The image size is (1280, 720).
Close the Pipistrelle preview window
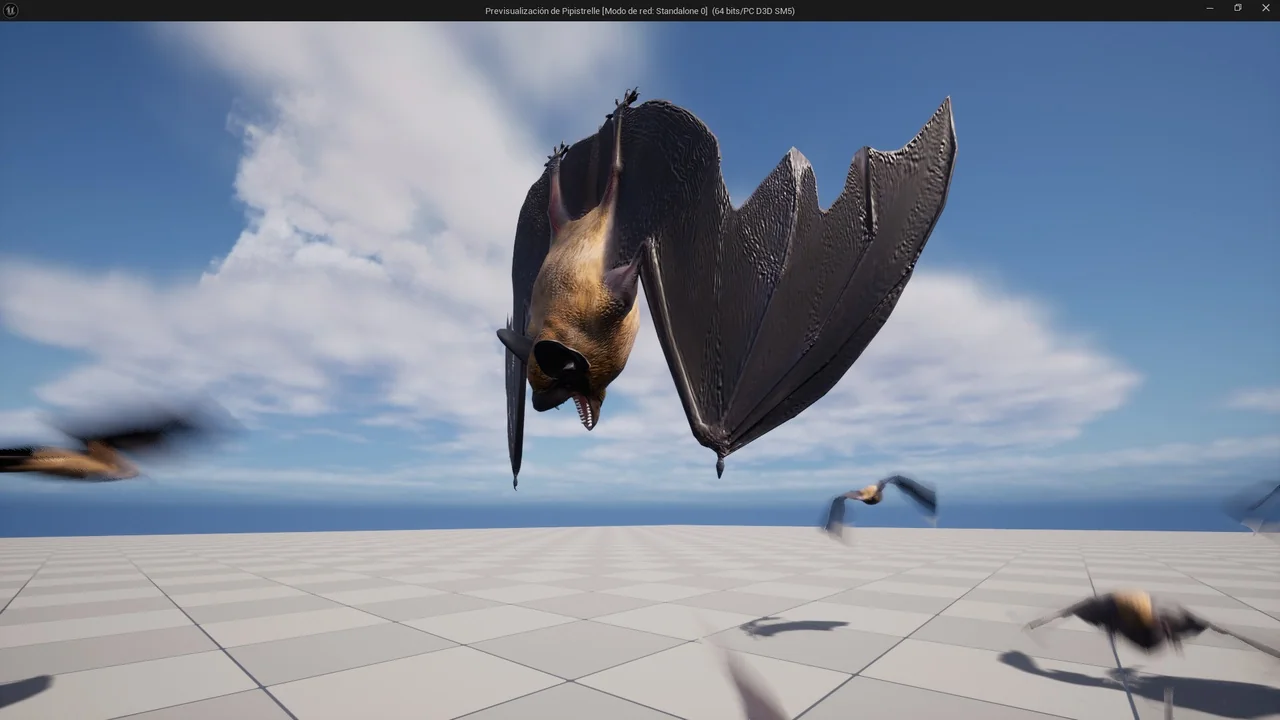(1265, 9)
